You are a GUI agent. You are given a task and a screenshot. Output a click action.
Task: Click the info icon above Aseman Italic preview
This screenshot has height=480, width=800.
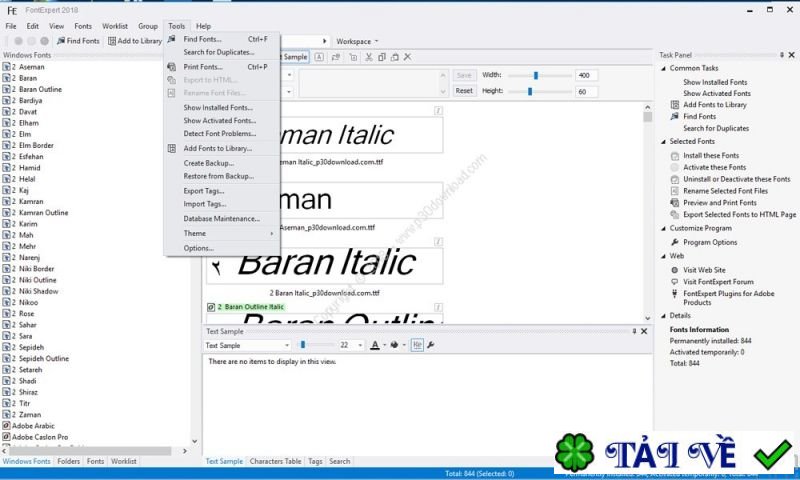(438, 110)
